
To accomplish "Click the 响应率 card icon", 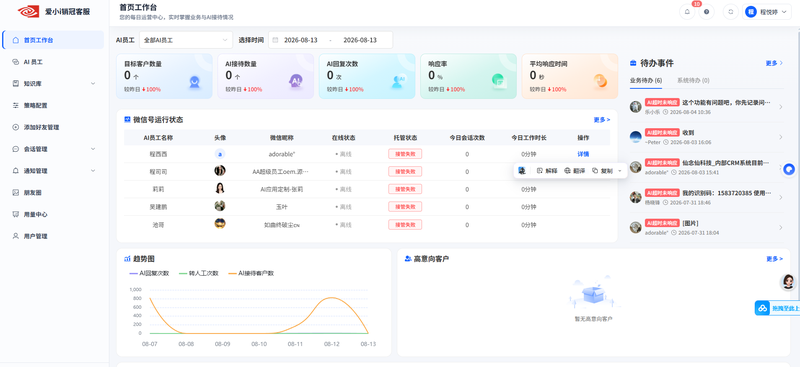I will pos(498,81).
